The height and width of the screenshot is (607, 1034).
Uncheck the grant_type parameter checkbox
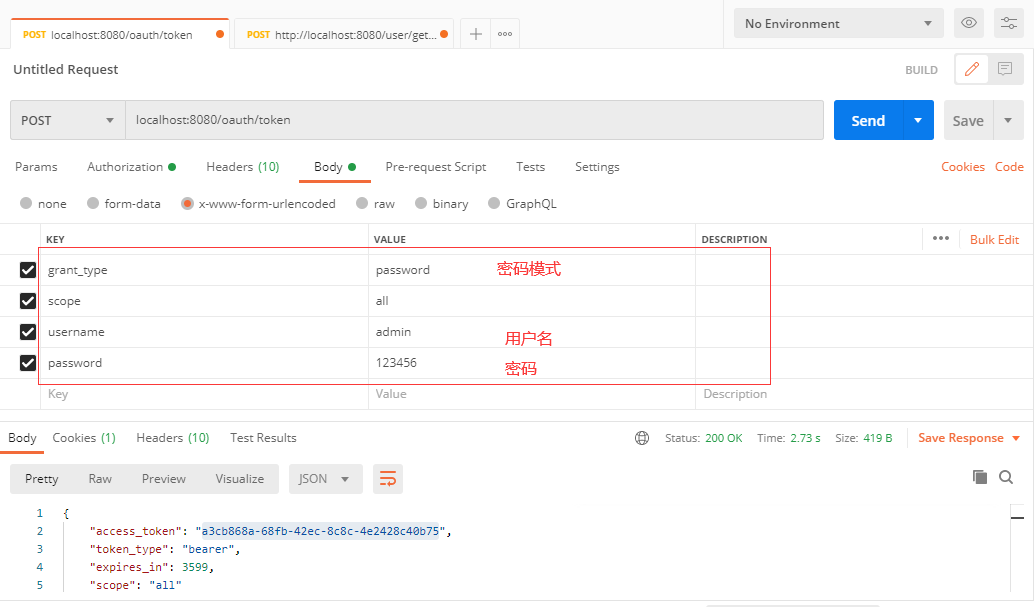click(28, 270)
